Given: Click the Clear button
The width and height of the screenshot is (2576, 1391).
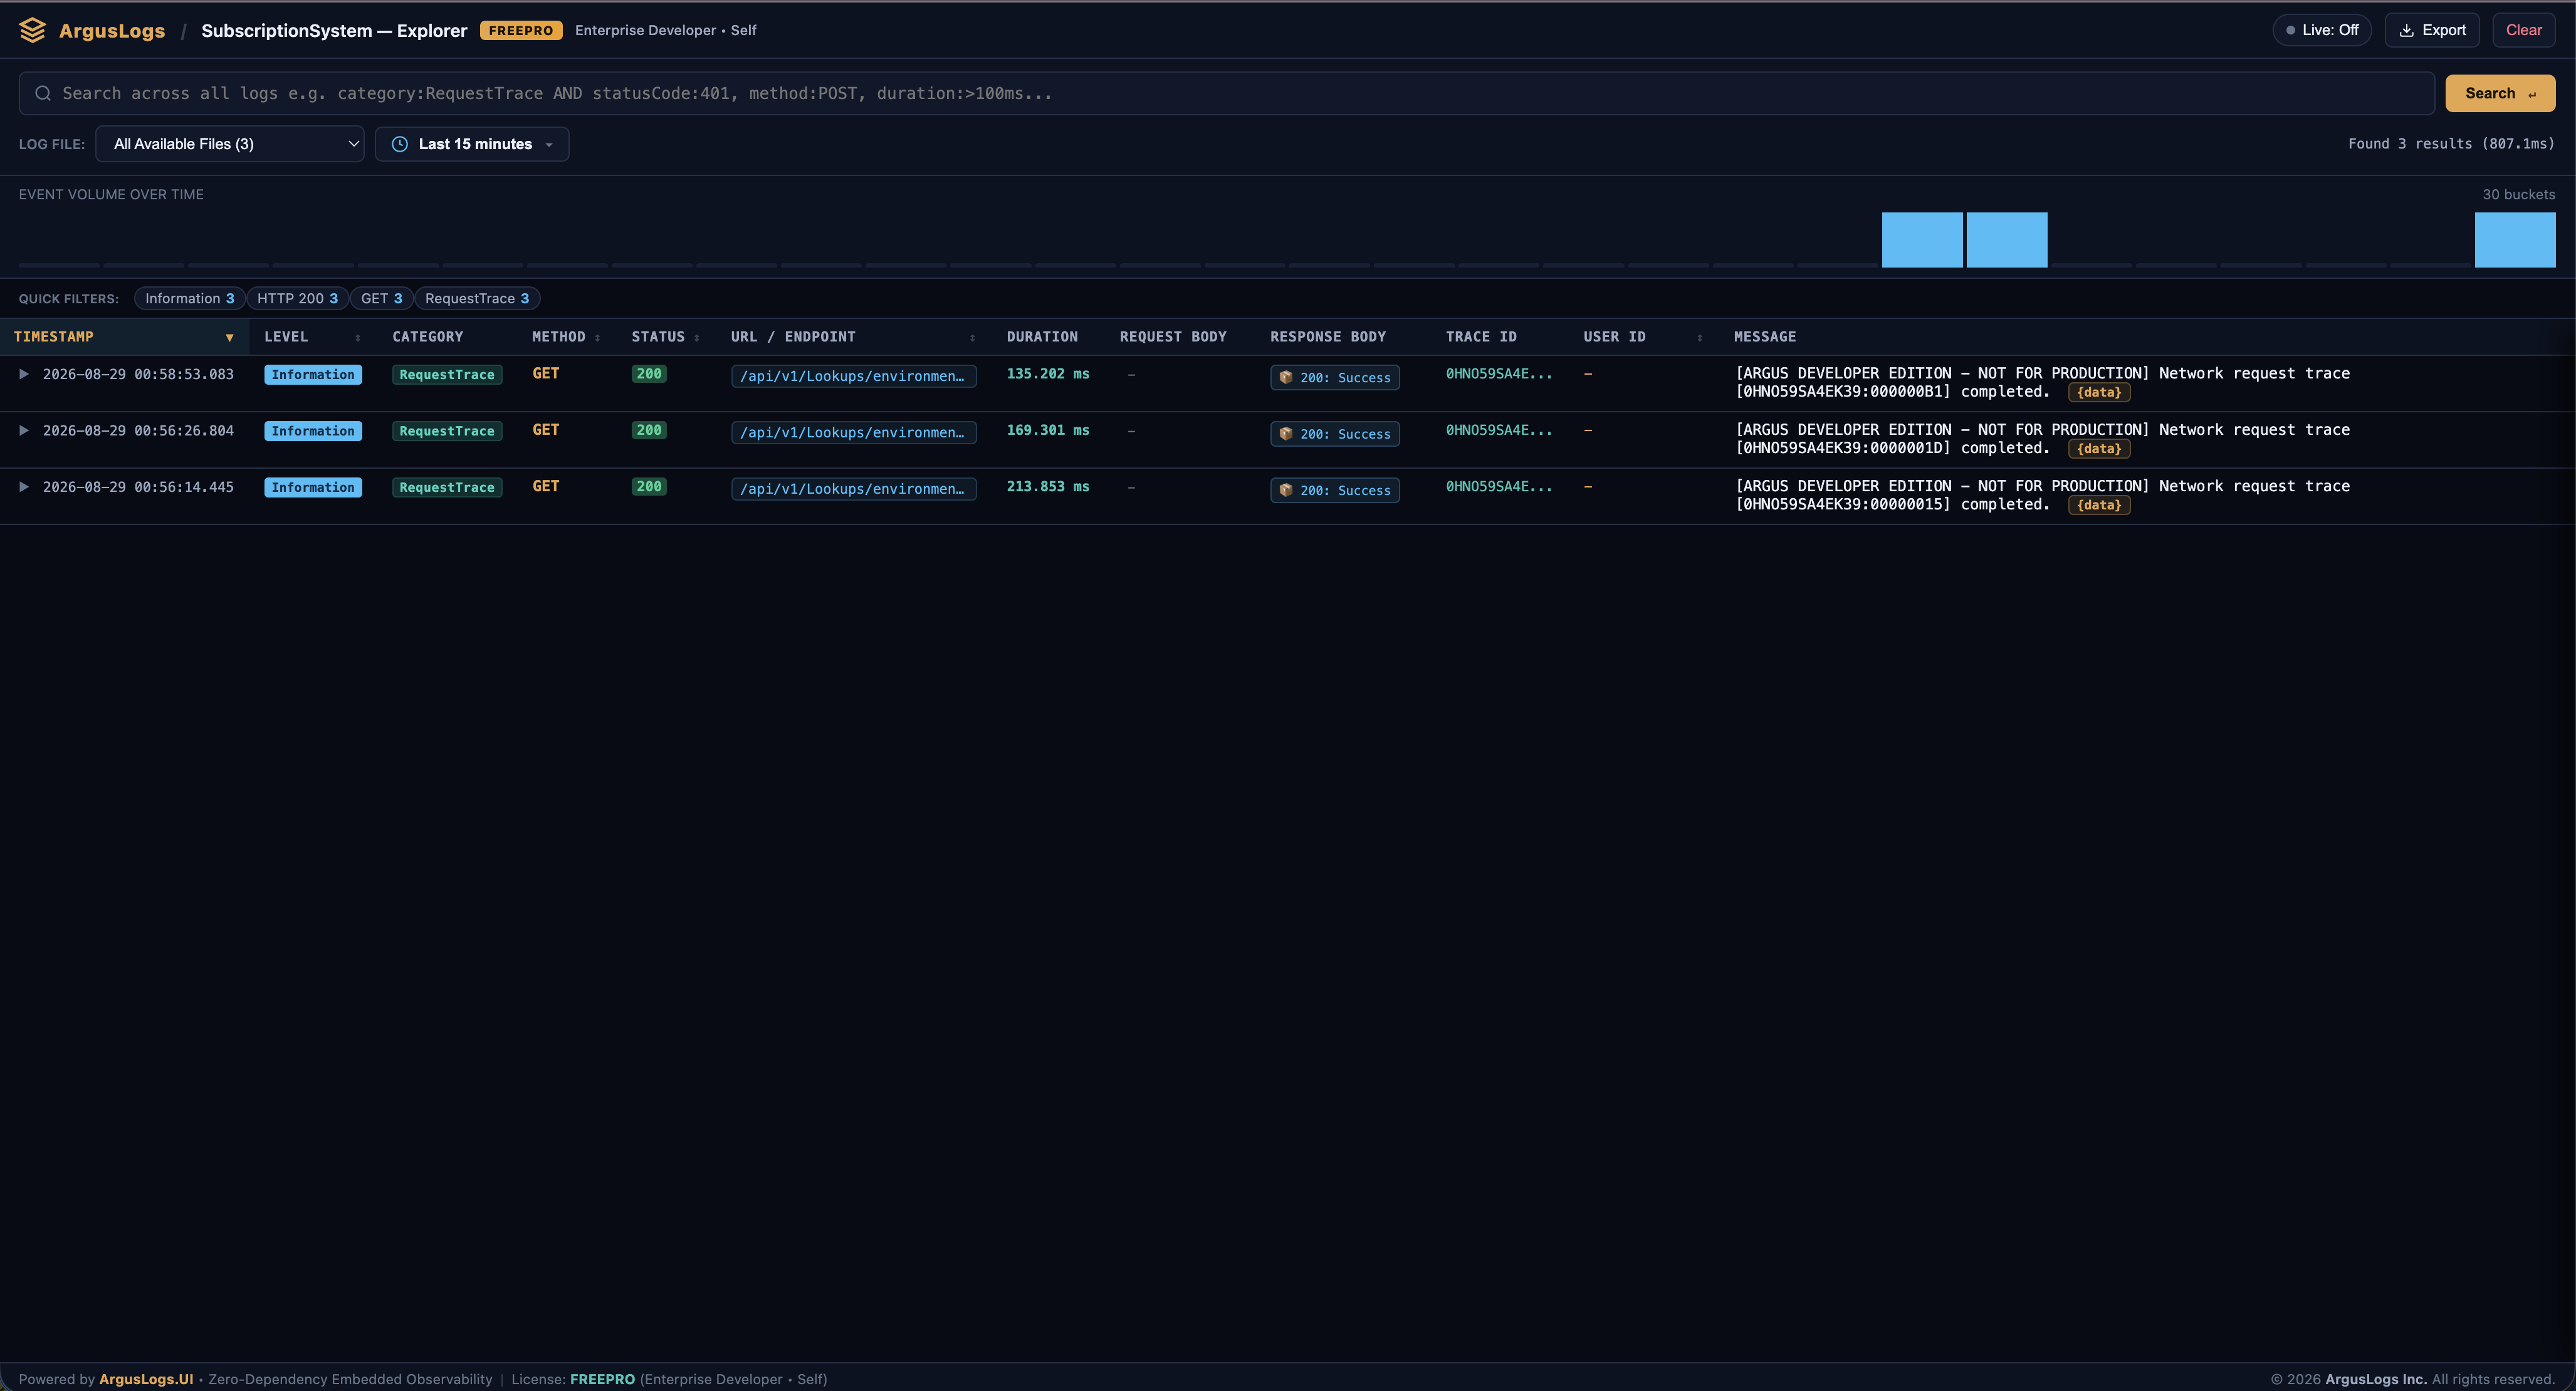Looking at the screenshot, I should pos(2523,30).
